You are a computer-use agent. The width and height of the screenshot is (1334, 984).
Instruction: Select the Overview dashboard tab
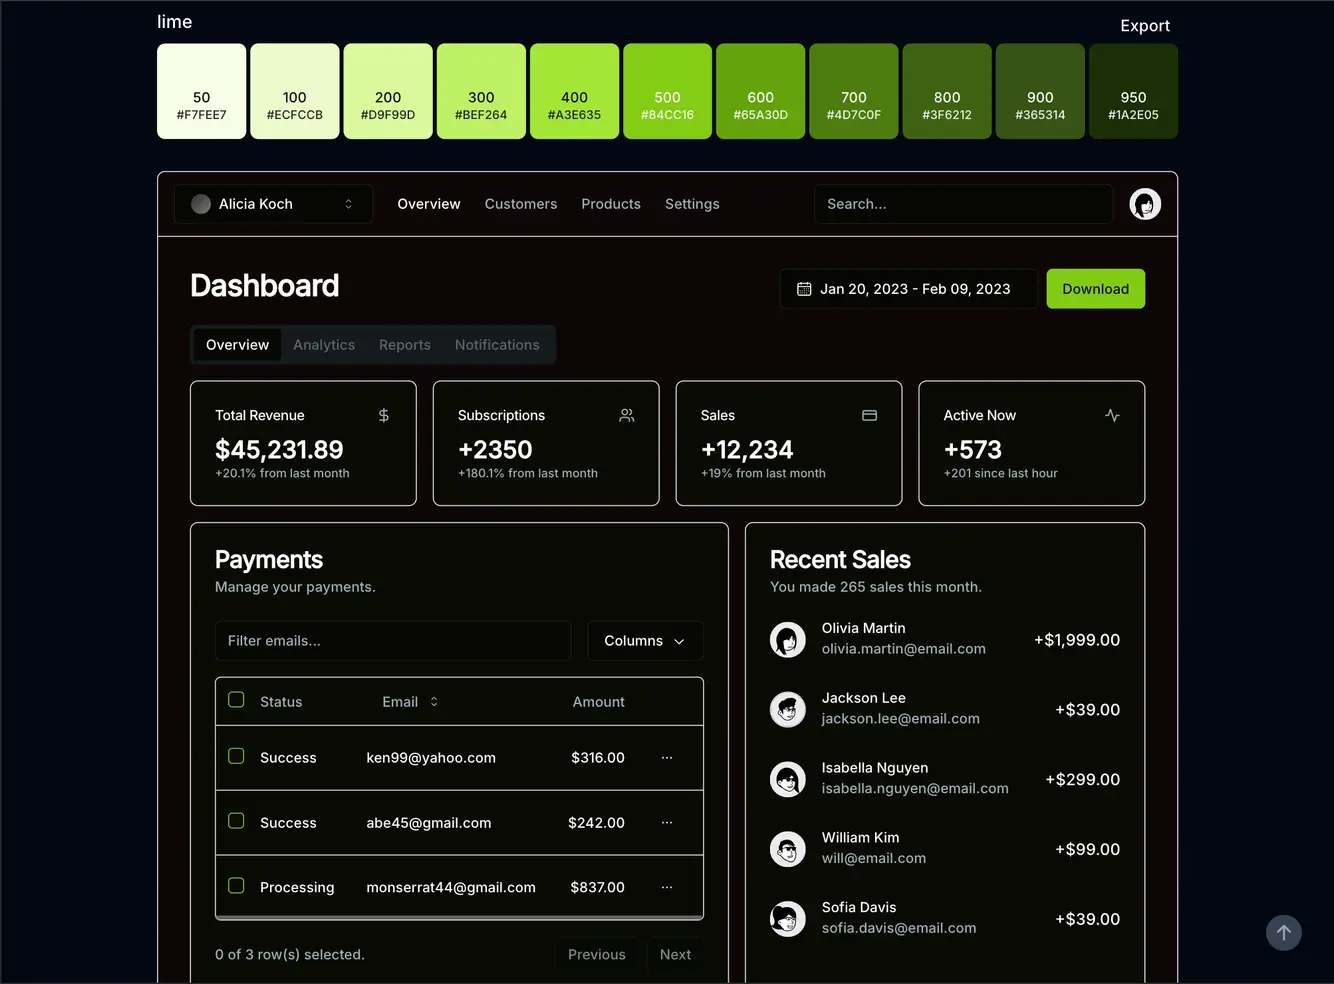[237, 345]
